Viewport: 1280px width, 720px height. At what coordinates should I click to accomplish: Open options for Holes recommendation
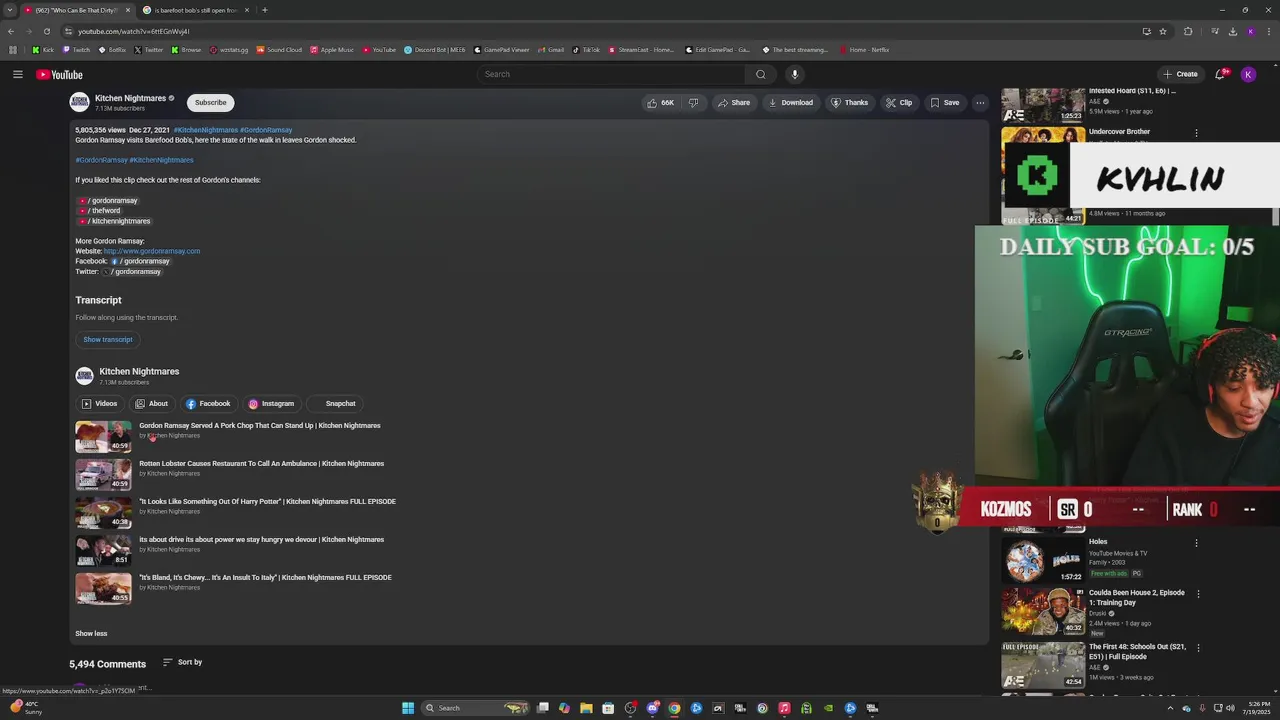(1196, 543)
